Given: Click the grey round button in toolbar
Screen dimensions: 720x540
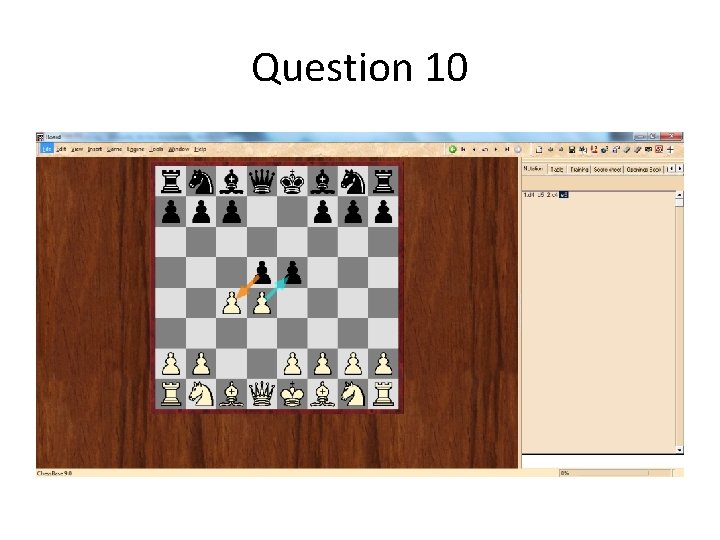Looking at the screenshot, I should [x=518, y=149].
